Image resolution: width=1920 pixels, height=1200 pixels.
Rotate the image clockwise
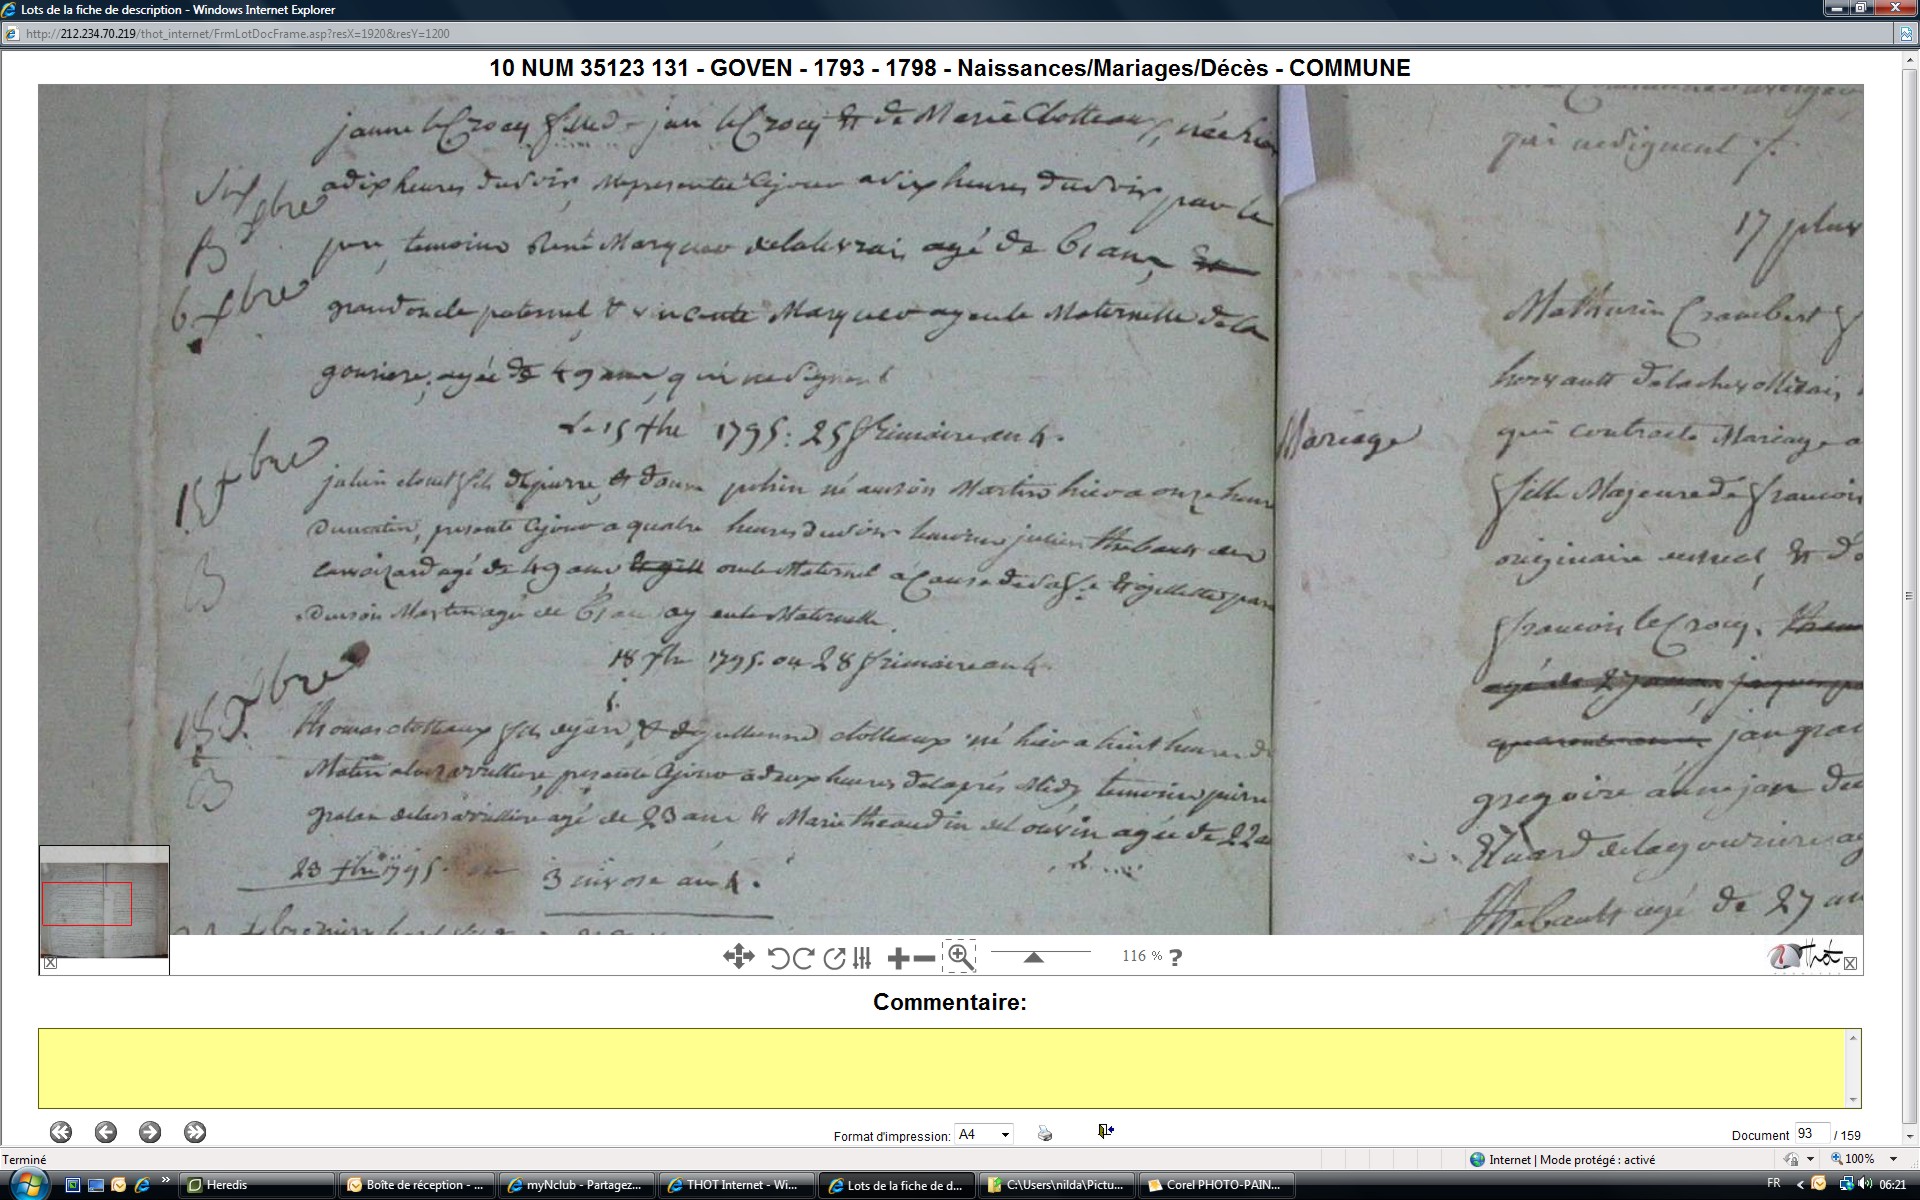click(x=804, y=958)
